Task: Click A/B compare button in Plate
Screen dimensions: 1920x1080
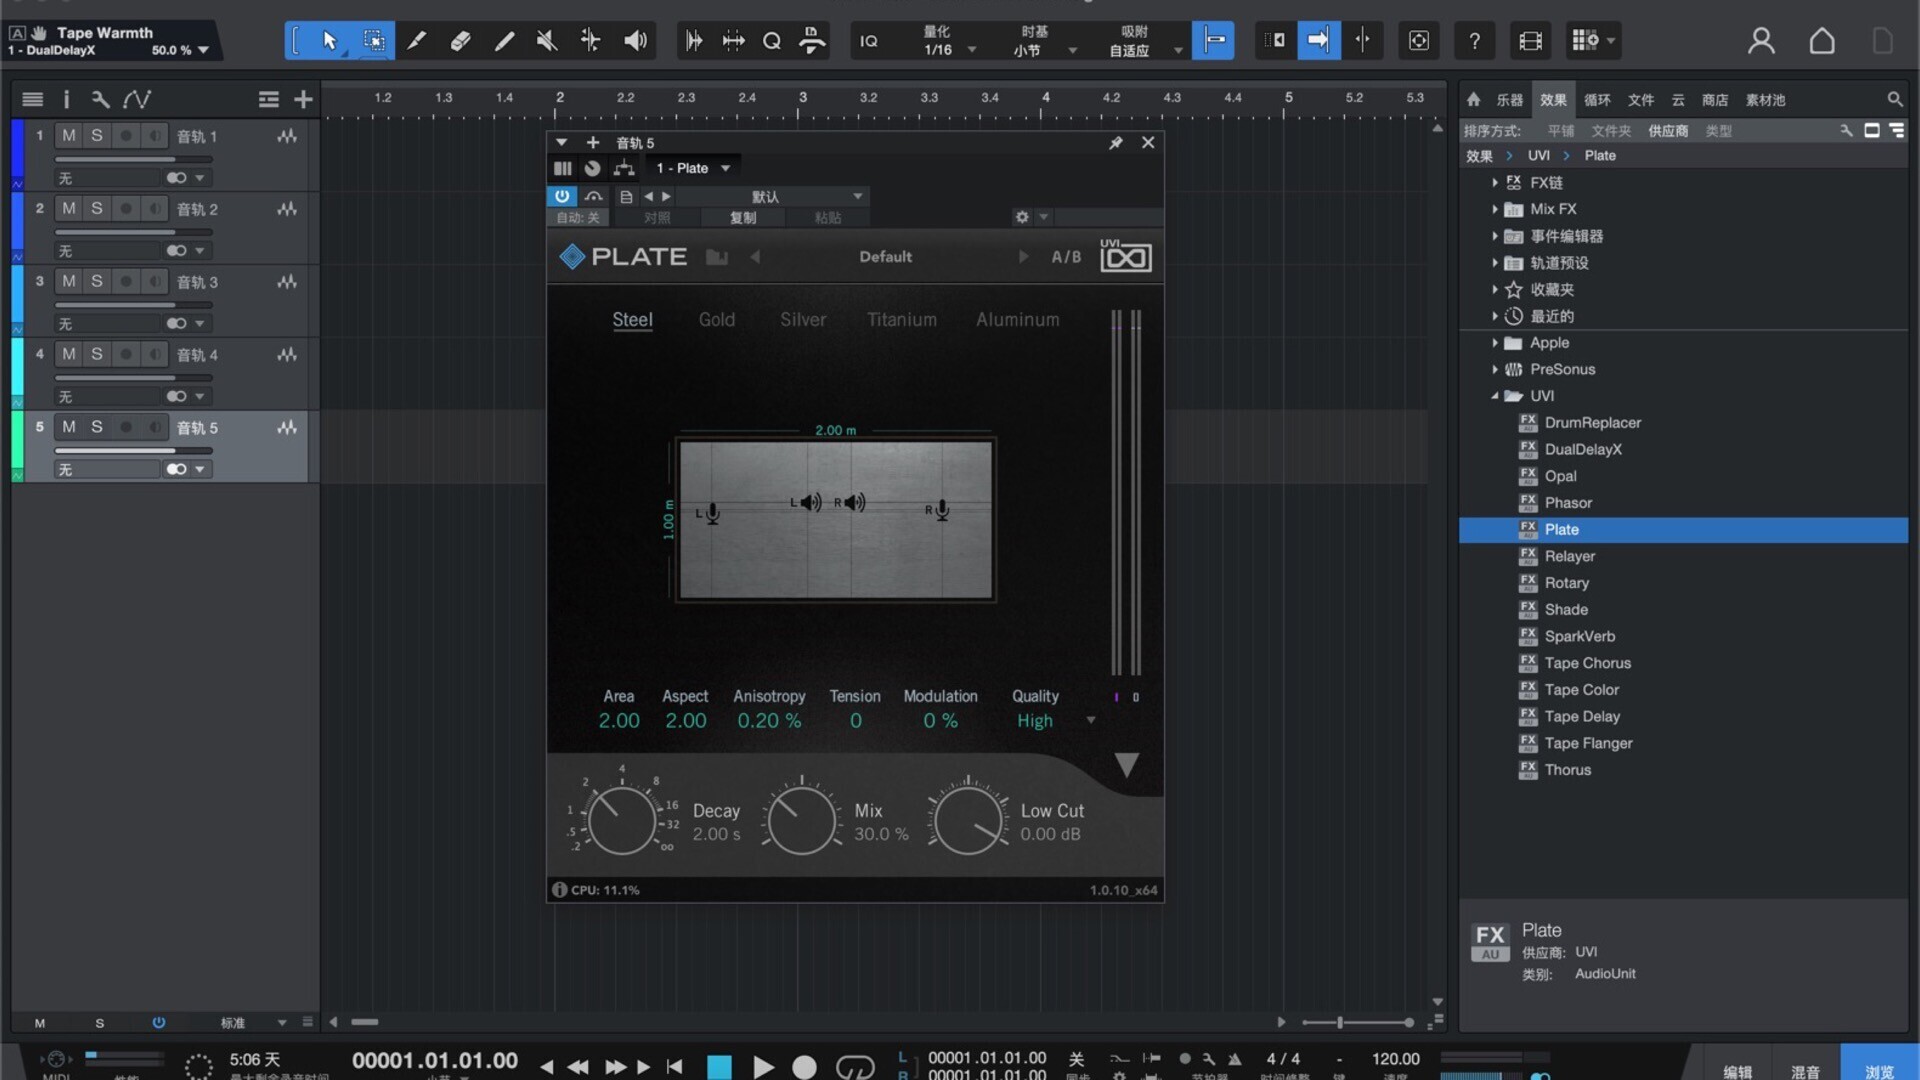Action: coord(1066,257)
